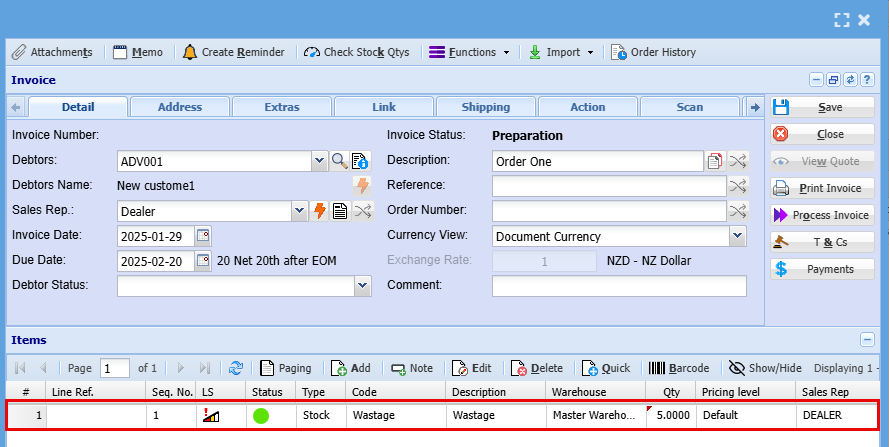Open Invoice panel help question icon

tap(867, 80)
